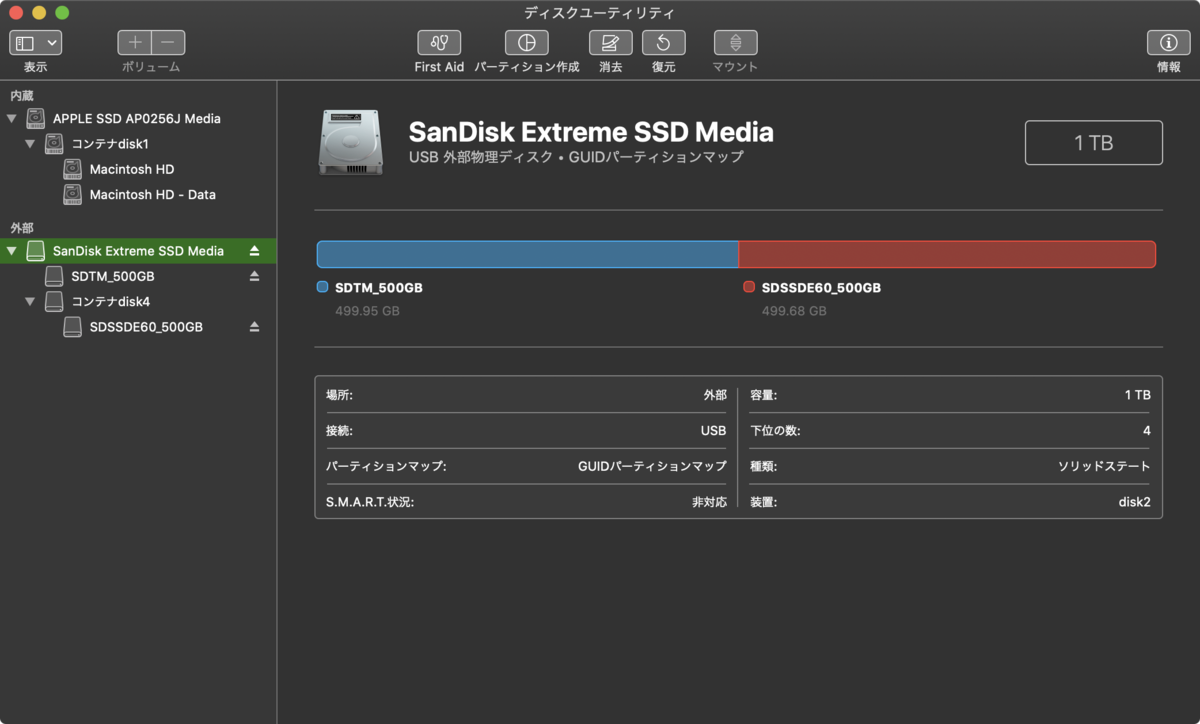The height and width of the screenshot is (724, 1200).
Task: Click the Erase (消去) toolbar icon
Action: point(610,43)
